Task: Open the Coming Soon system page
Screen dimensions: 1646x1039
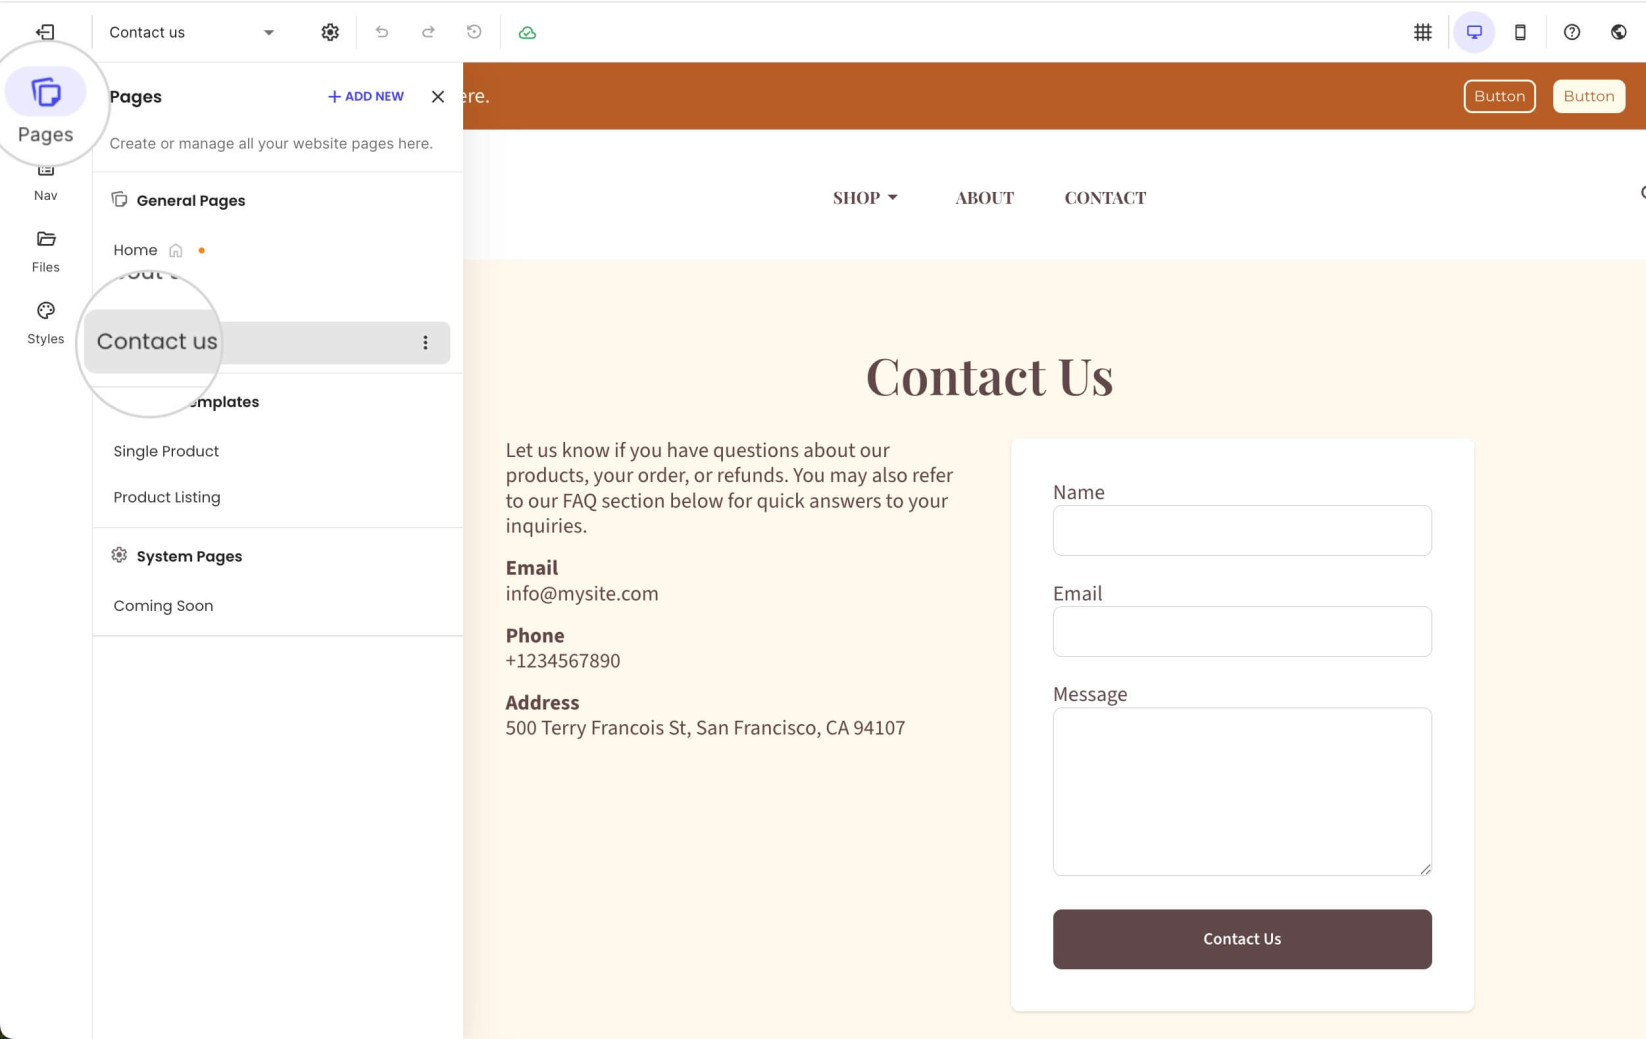Action: tap(163, 606)
